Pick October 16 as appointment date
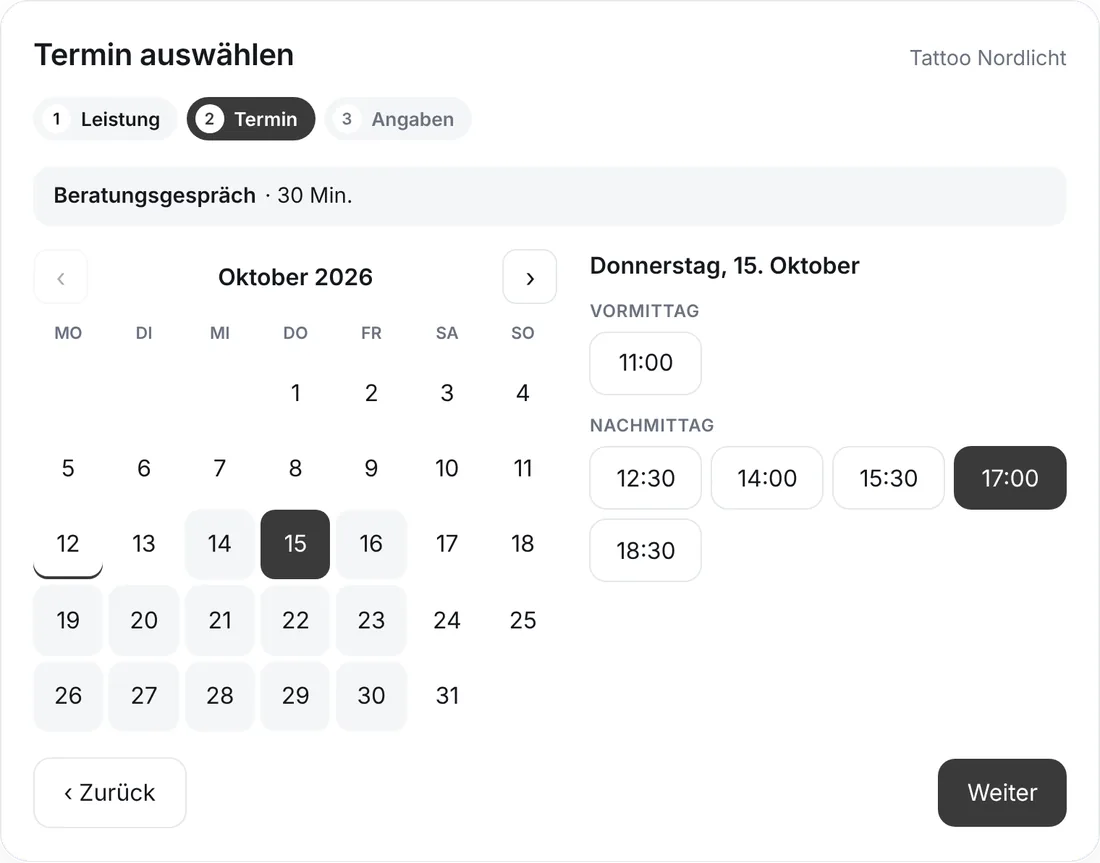 [x=371, y=544]
